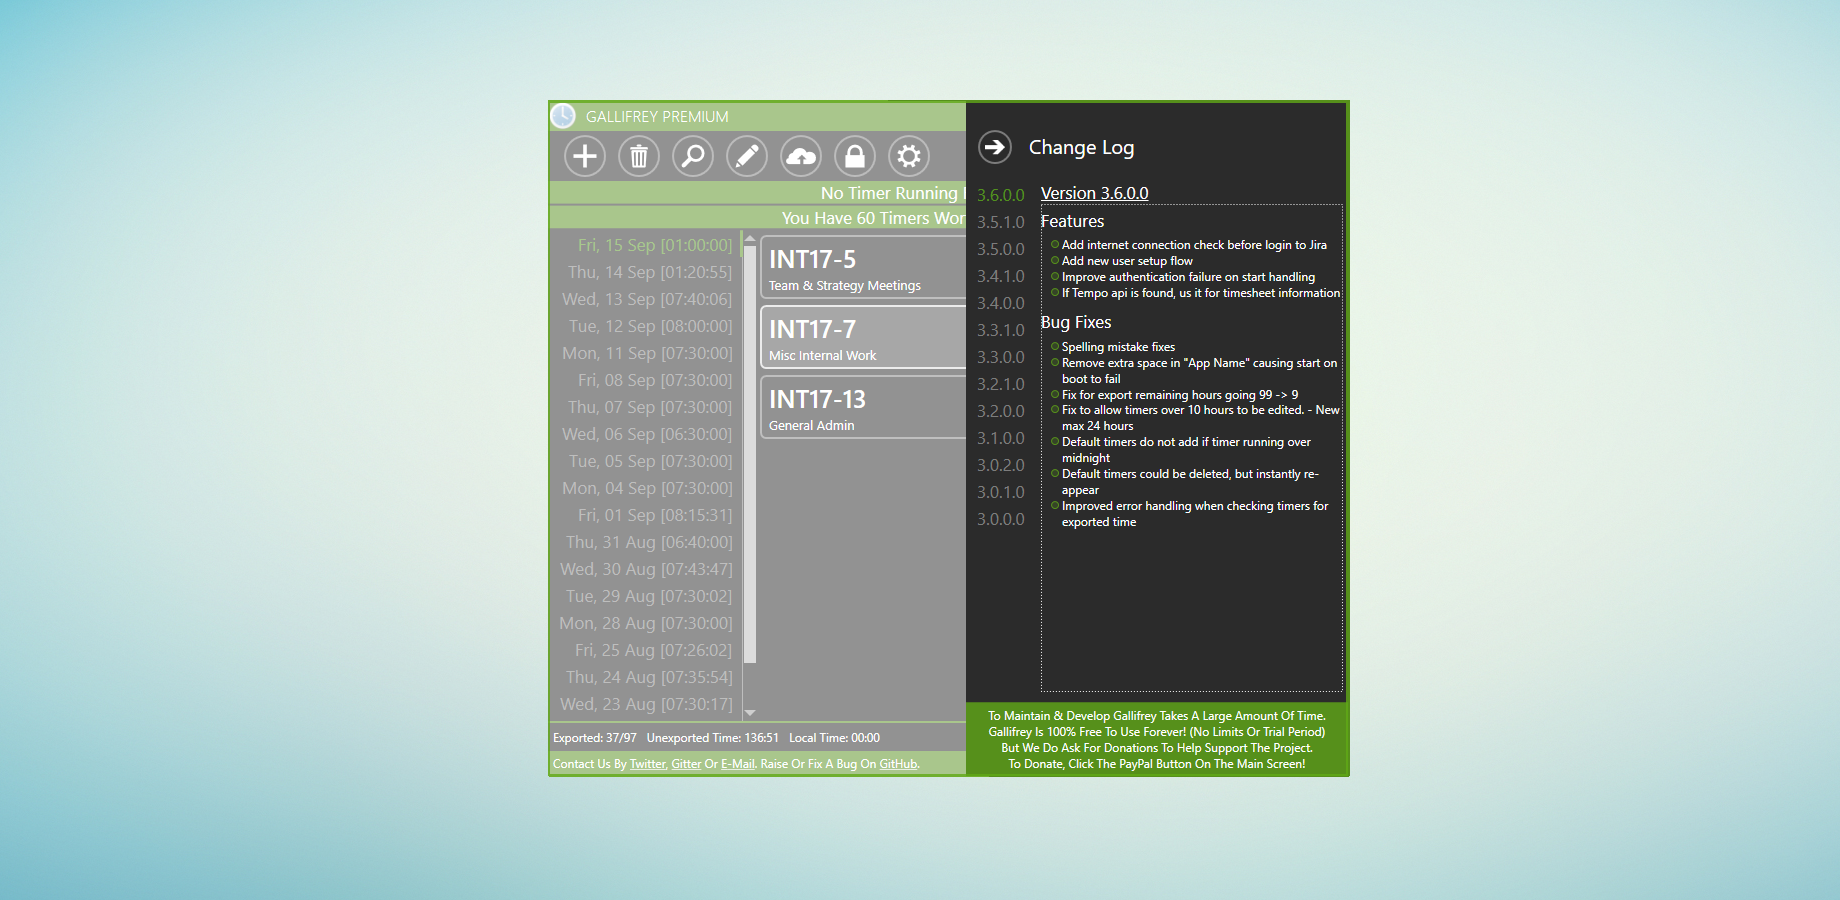Select date Wed, 13 Sep [07:40:06]
Image resolution: width=1840 pixels, height=900 pixels.
click(646, 299)
